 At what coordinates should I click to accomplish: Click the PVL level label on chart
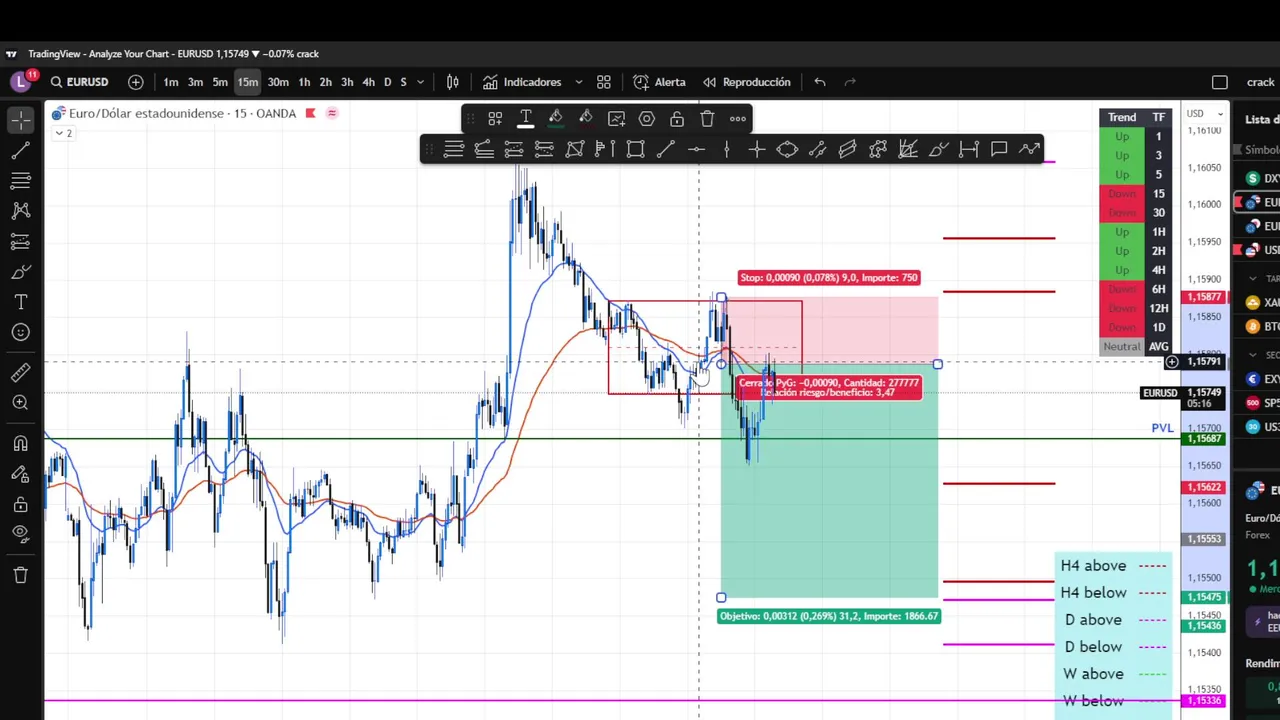pos(1162,428)
